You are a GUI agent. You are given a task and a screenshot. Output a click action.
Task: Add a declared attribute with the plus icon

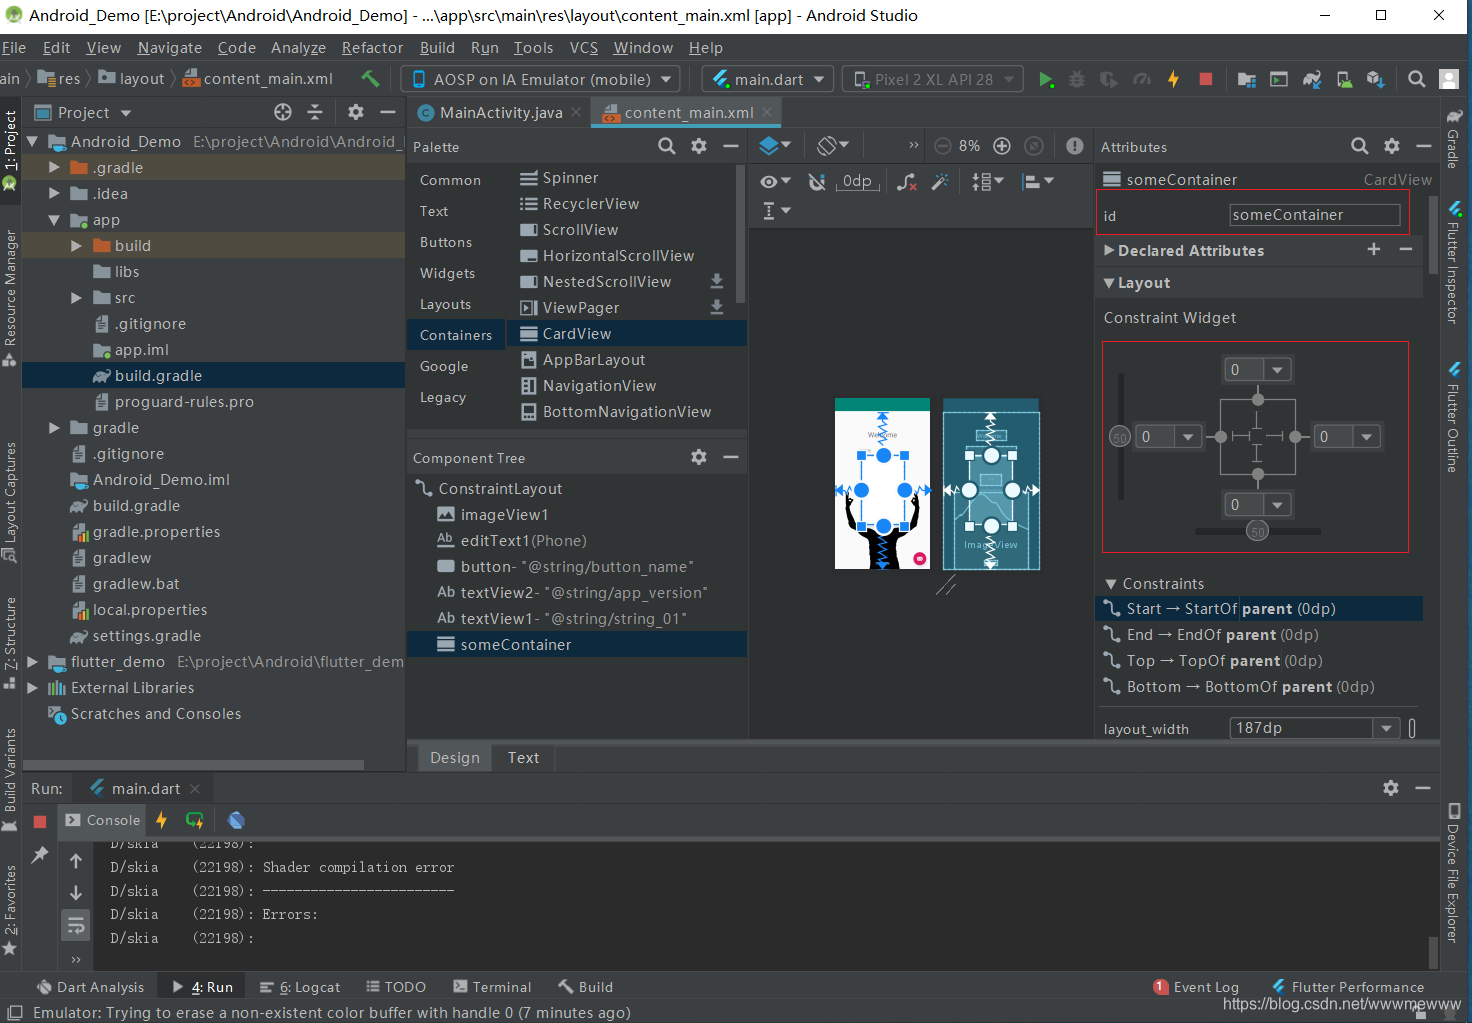point(1374,249)
